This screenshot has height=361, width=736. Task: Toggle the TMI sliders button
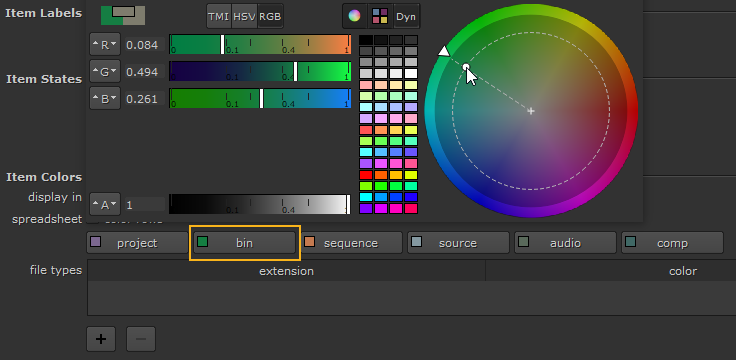coord(219,16)
